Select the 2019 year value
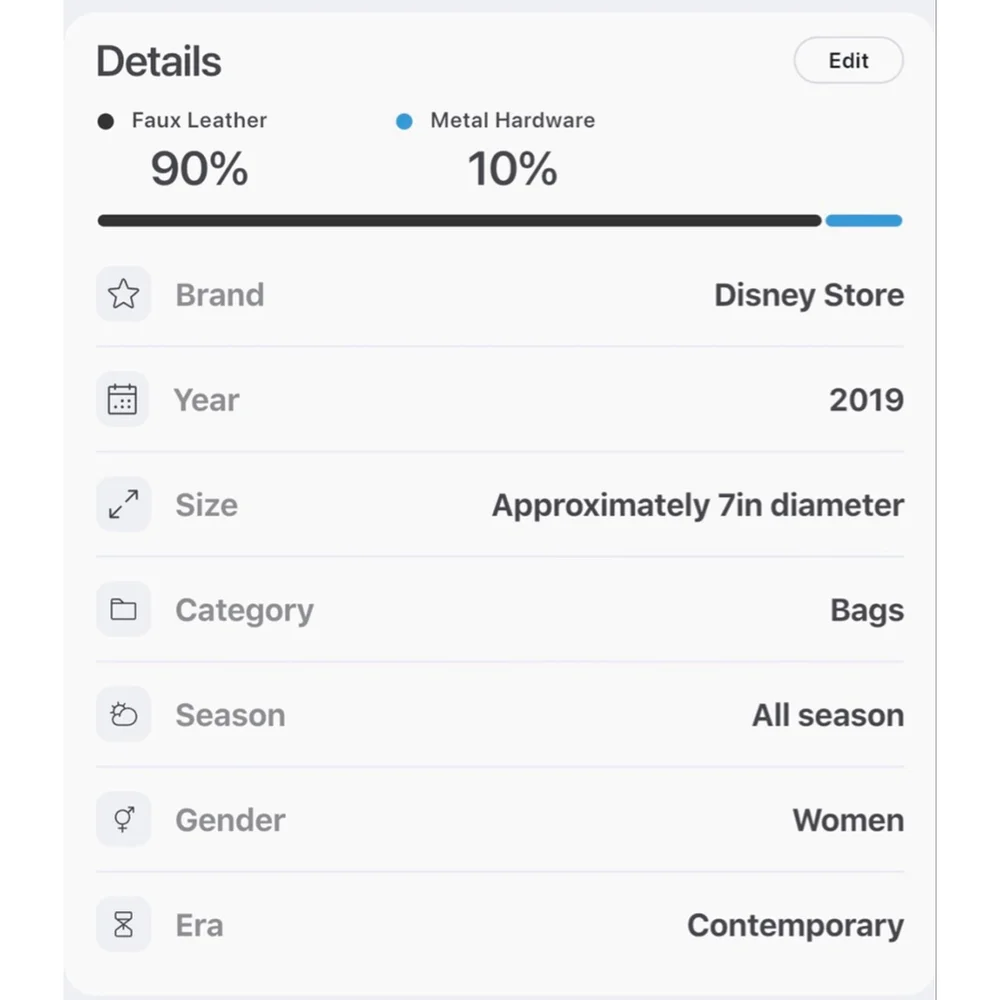Viewport: 1000px width, 1000px height. (x=866, y=400)
